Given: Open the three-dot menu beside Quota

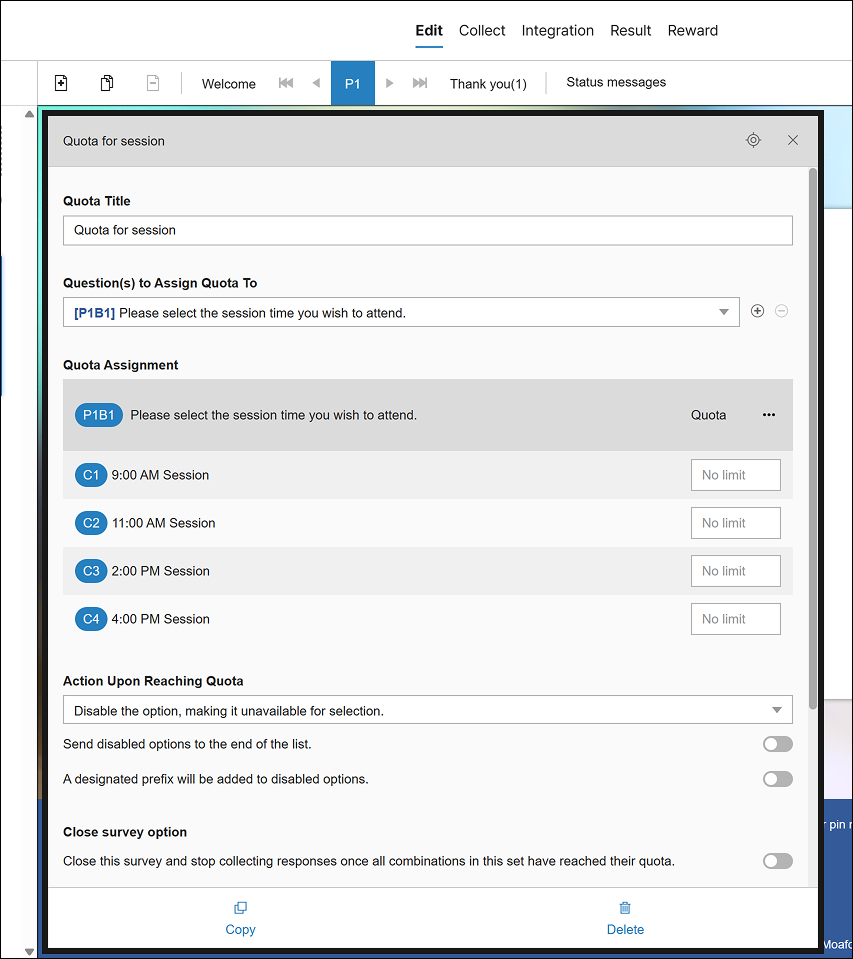Looking at the screenshot, I should [x=769, y=415].
